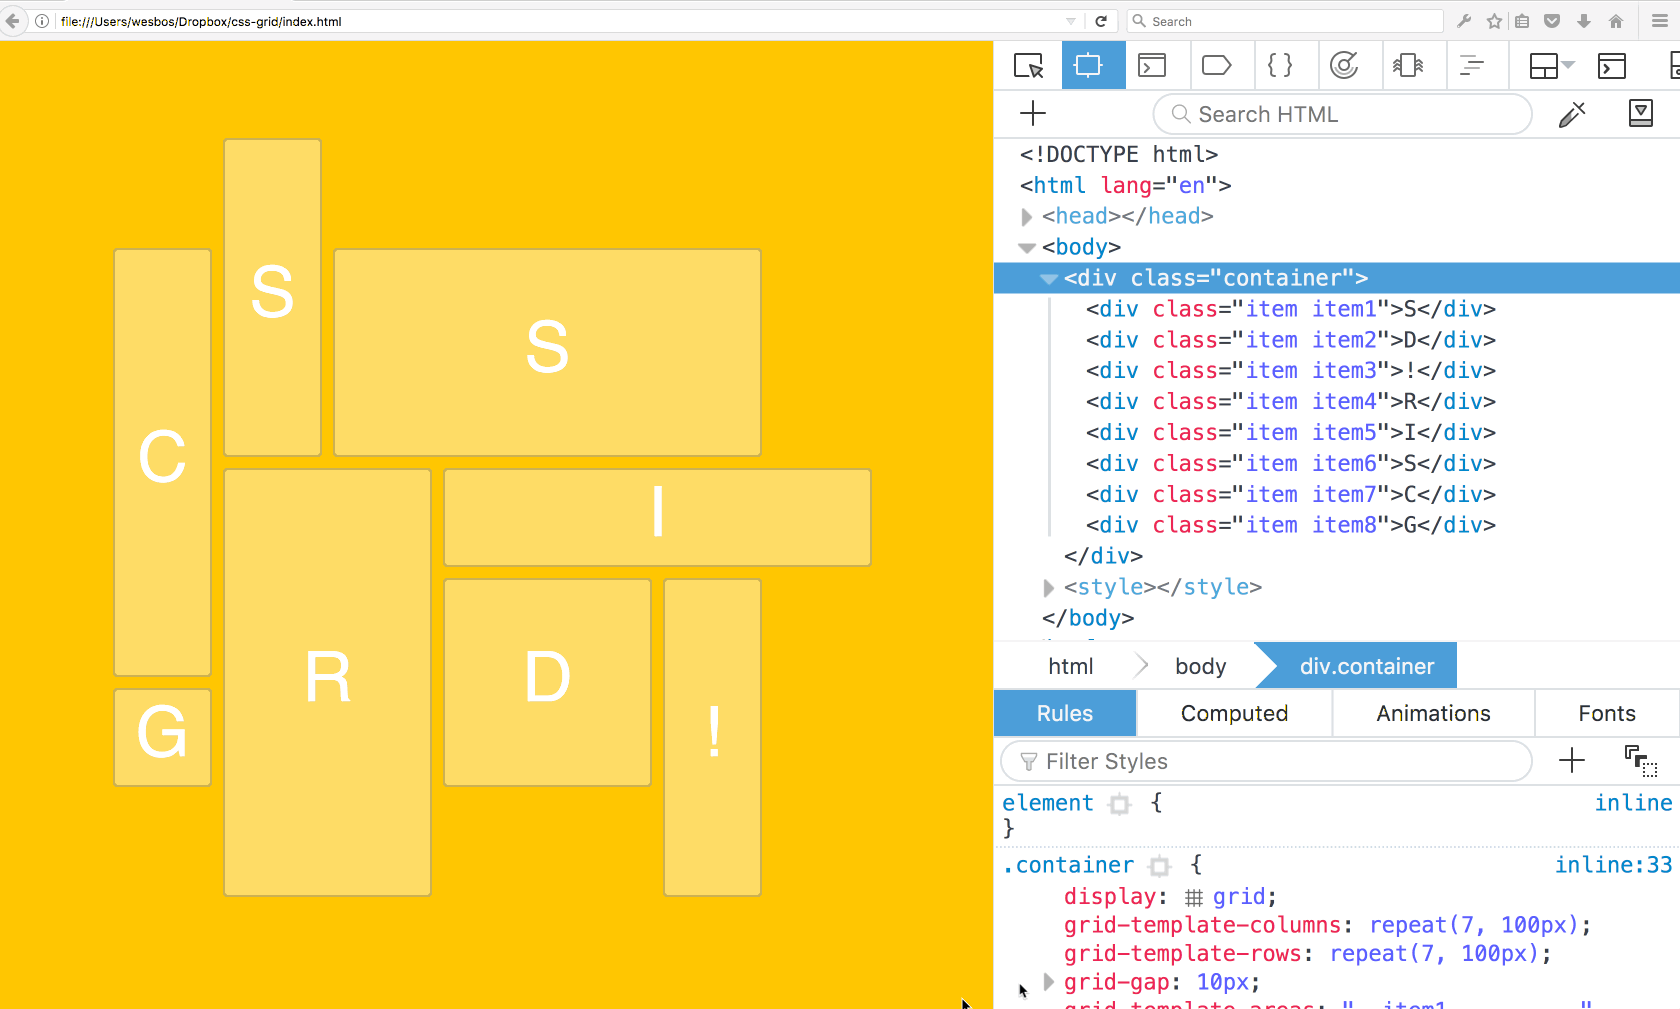Toggle pseudo-class panel icon

[1641, 761]
